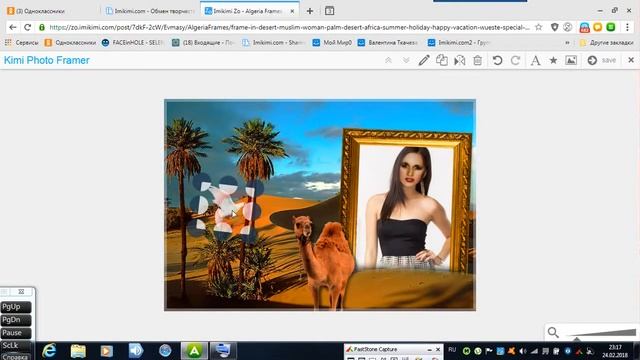
Task: Open the text tool letter A icon
Action: [535, 60]
